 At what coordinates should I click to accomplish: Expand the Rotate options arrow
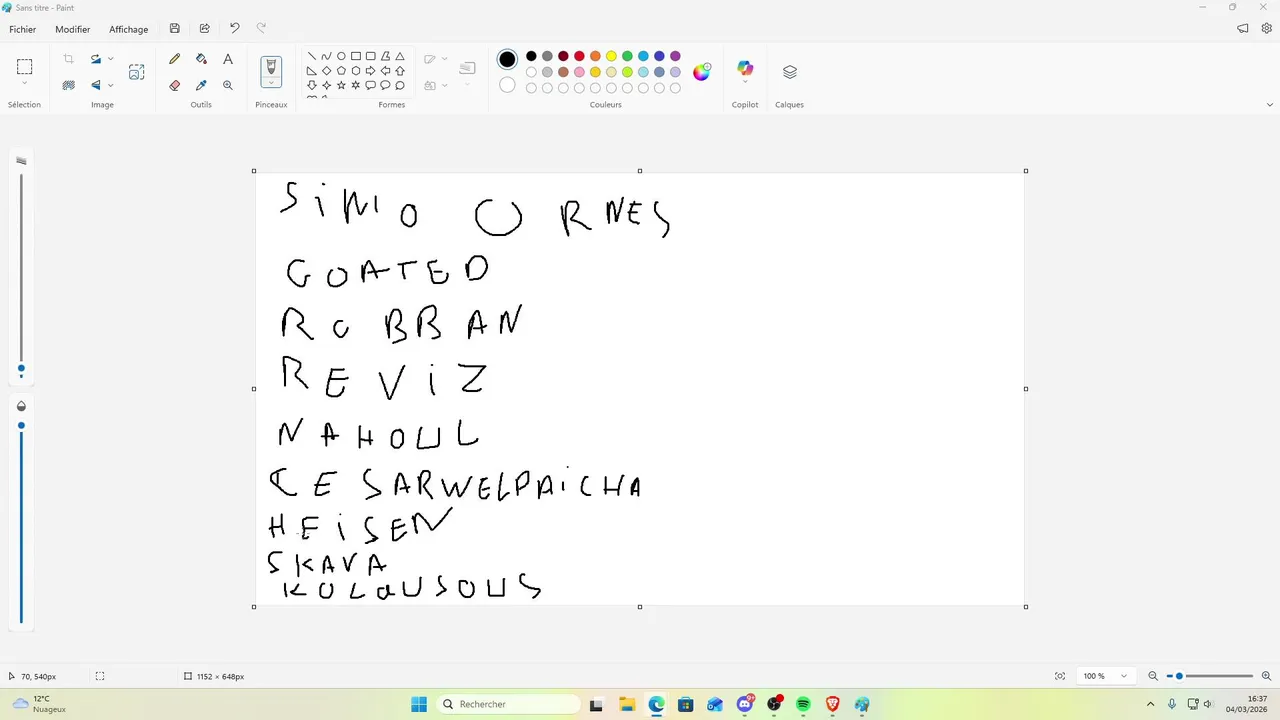coord(110,59)
